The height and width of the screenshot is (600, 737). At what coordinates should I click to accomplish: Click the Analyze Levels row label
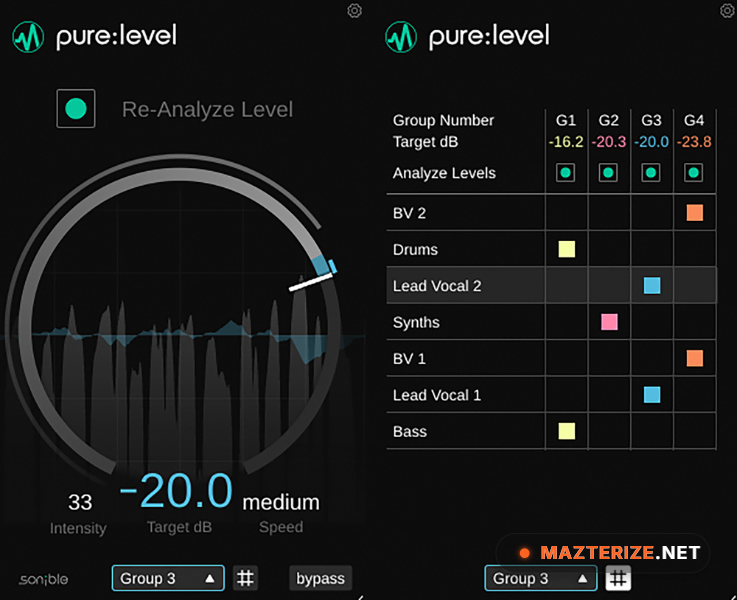[x=444, y=173]
